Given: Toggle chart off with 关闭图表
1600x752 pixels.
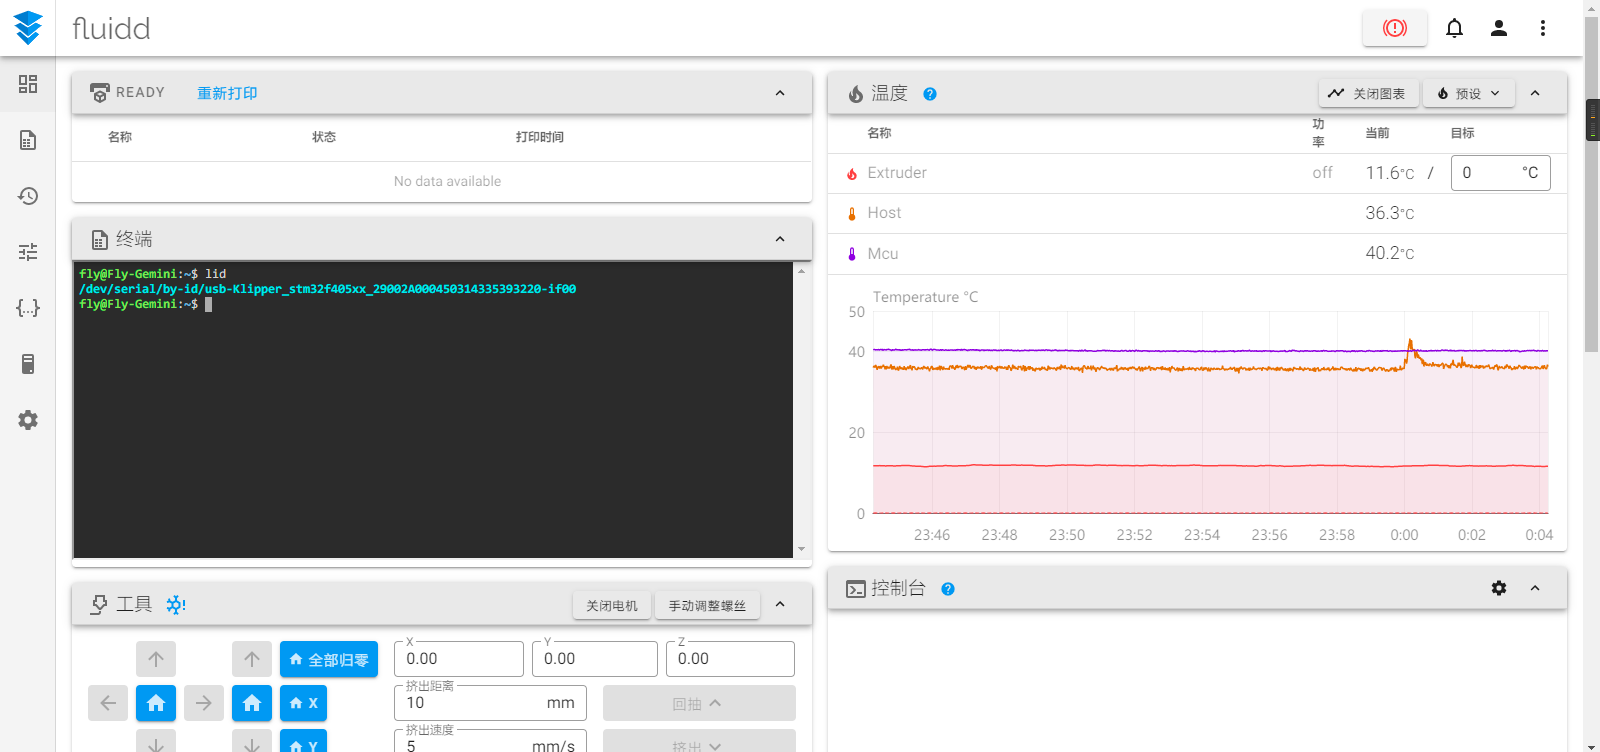Looking at the screenshot, I should [1367, 93].
